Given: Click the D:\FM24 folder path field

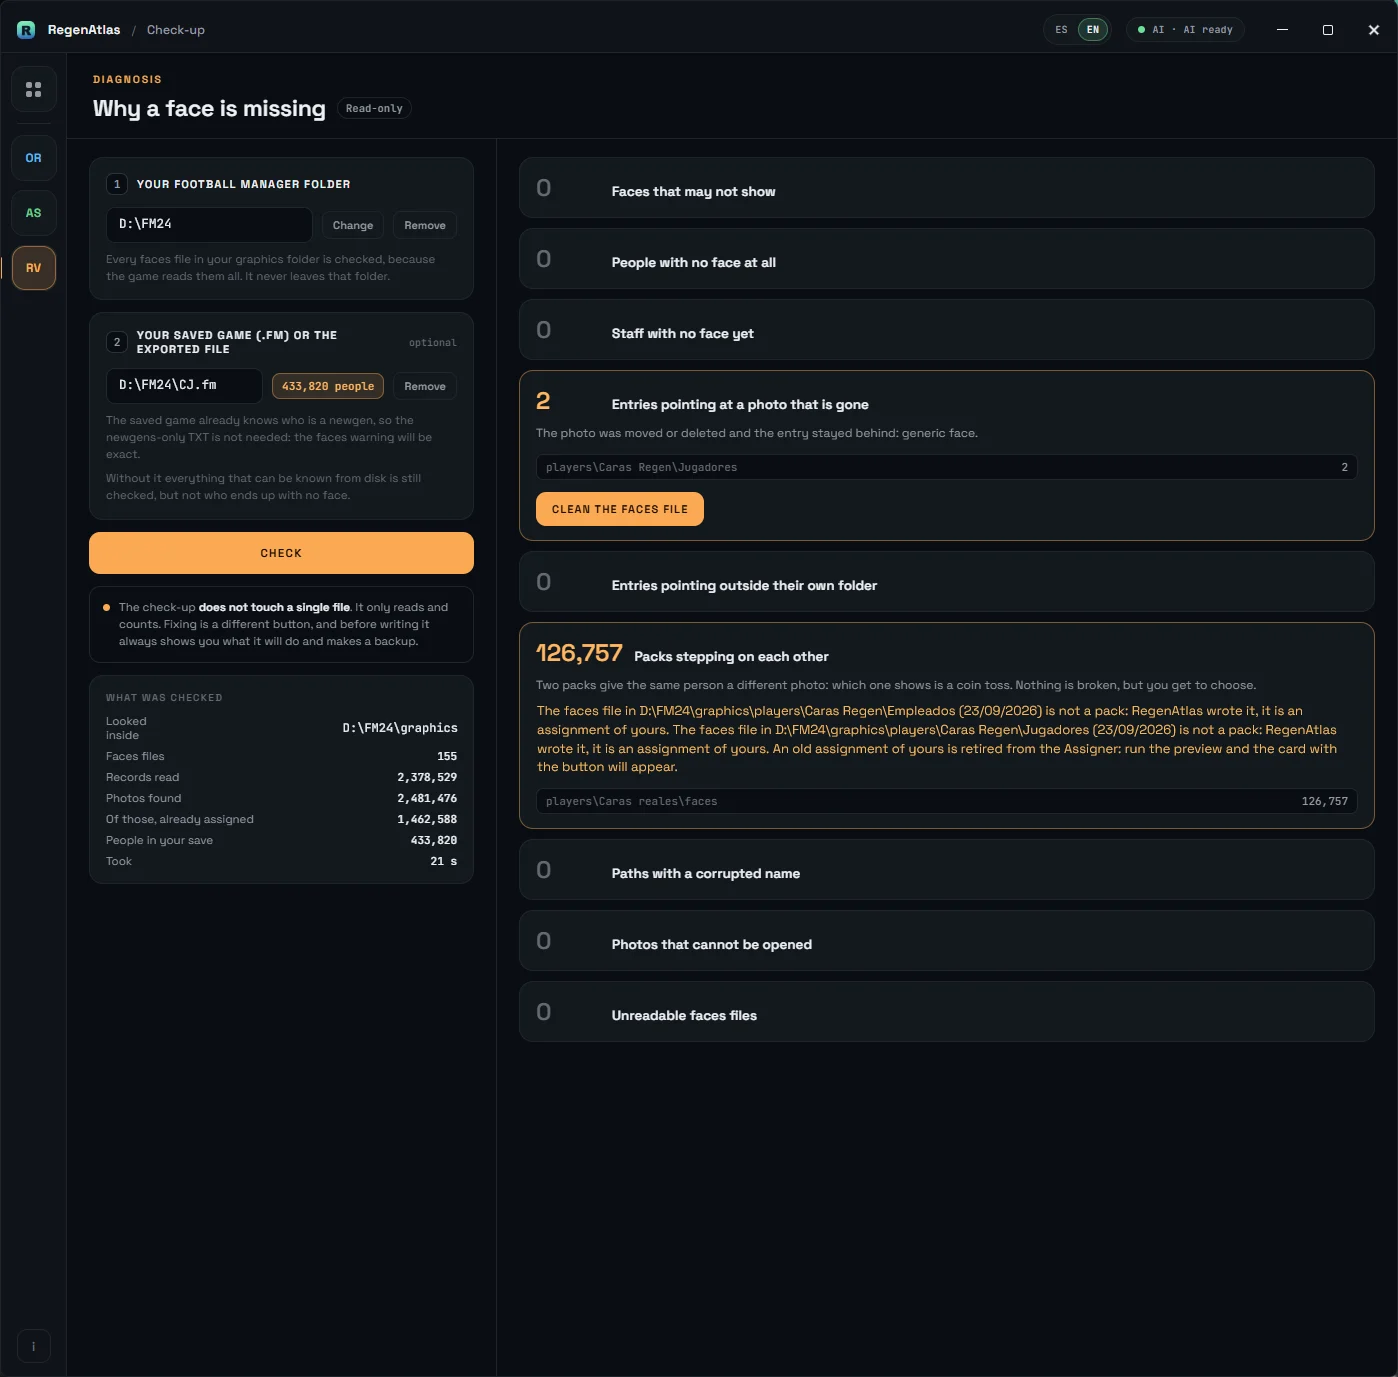Looking at the screenshot, I should click(209, 224).
